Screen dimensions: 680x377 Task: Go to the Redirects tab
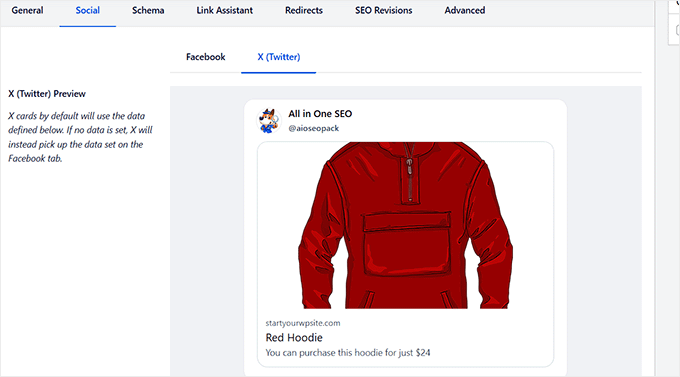coord(304,10)
